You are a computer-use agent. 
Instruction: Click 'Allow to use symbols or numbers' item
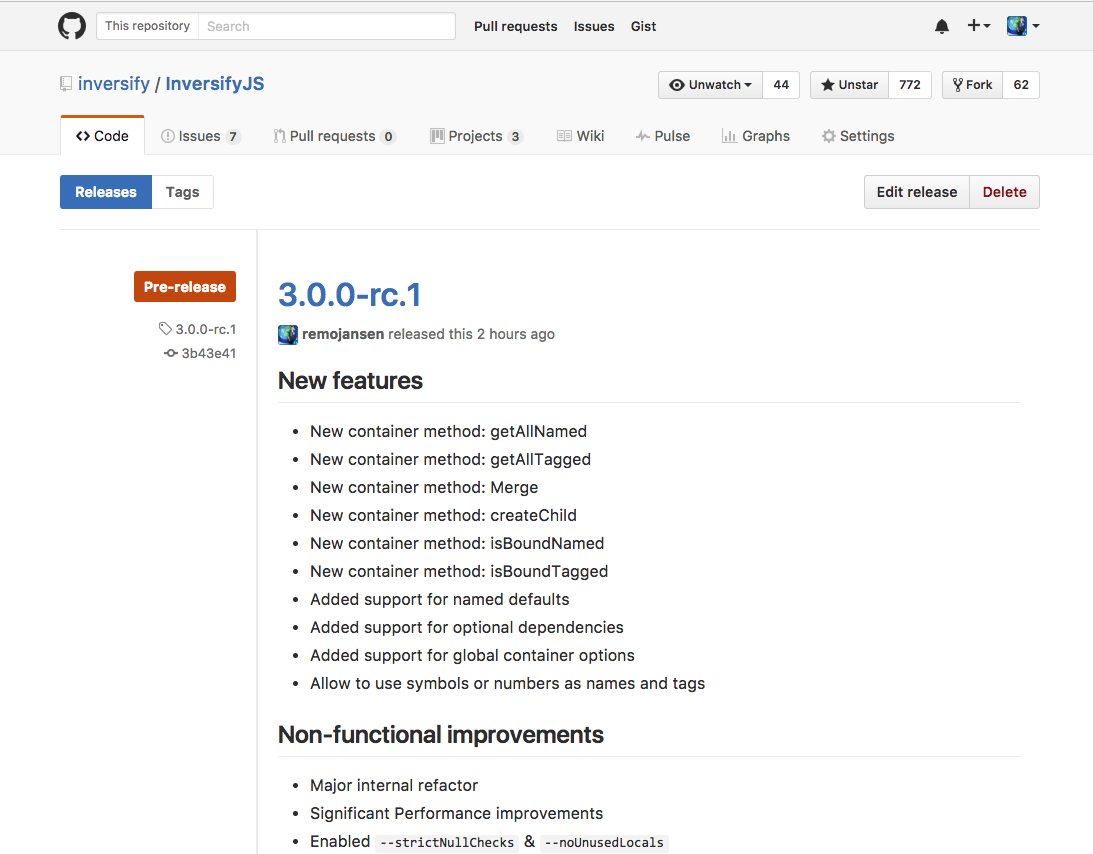point(507,683)
